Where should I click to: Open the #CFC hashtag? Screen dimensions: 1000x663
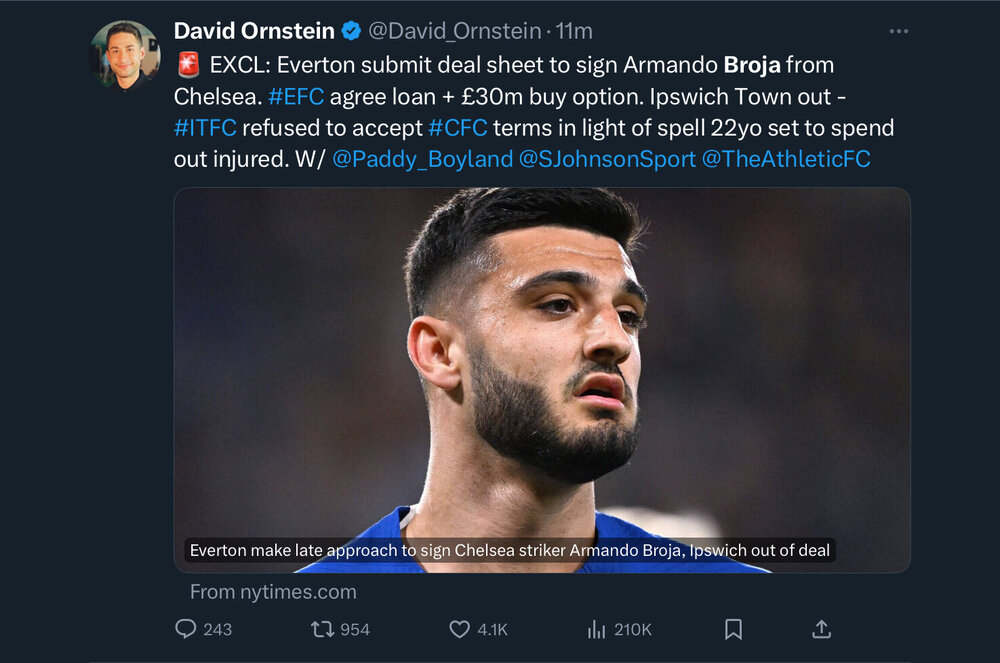[x=457, y=128]
